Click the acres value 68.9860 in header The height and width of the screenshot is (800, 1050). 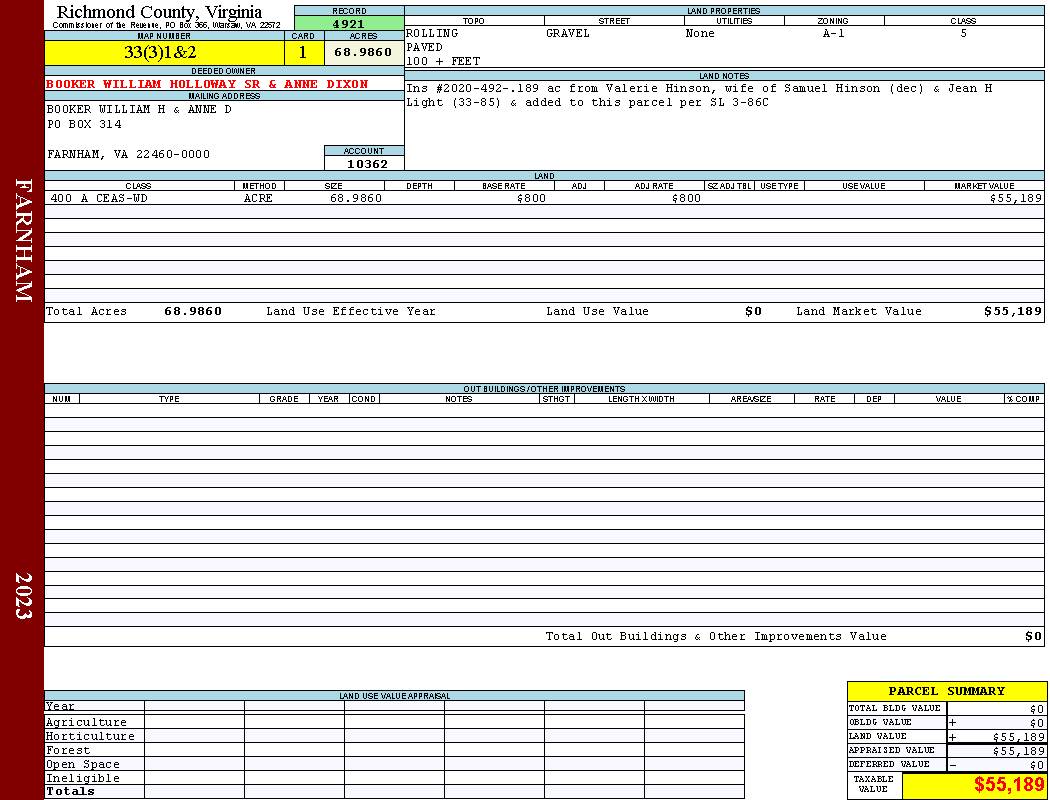[x=363, y=52]
